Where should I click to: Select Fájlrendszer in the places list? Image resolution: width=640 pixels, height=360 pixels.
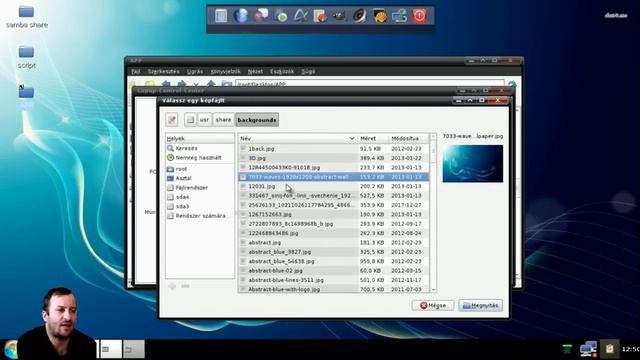[x=191, y=187]
